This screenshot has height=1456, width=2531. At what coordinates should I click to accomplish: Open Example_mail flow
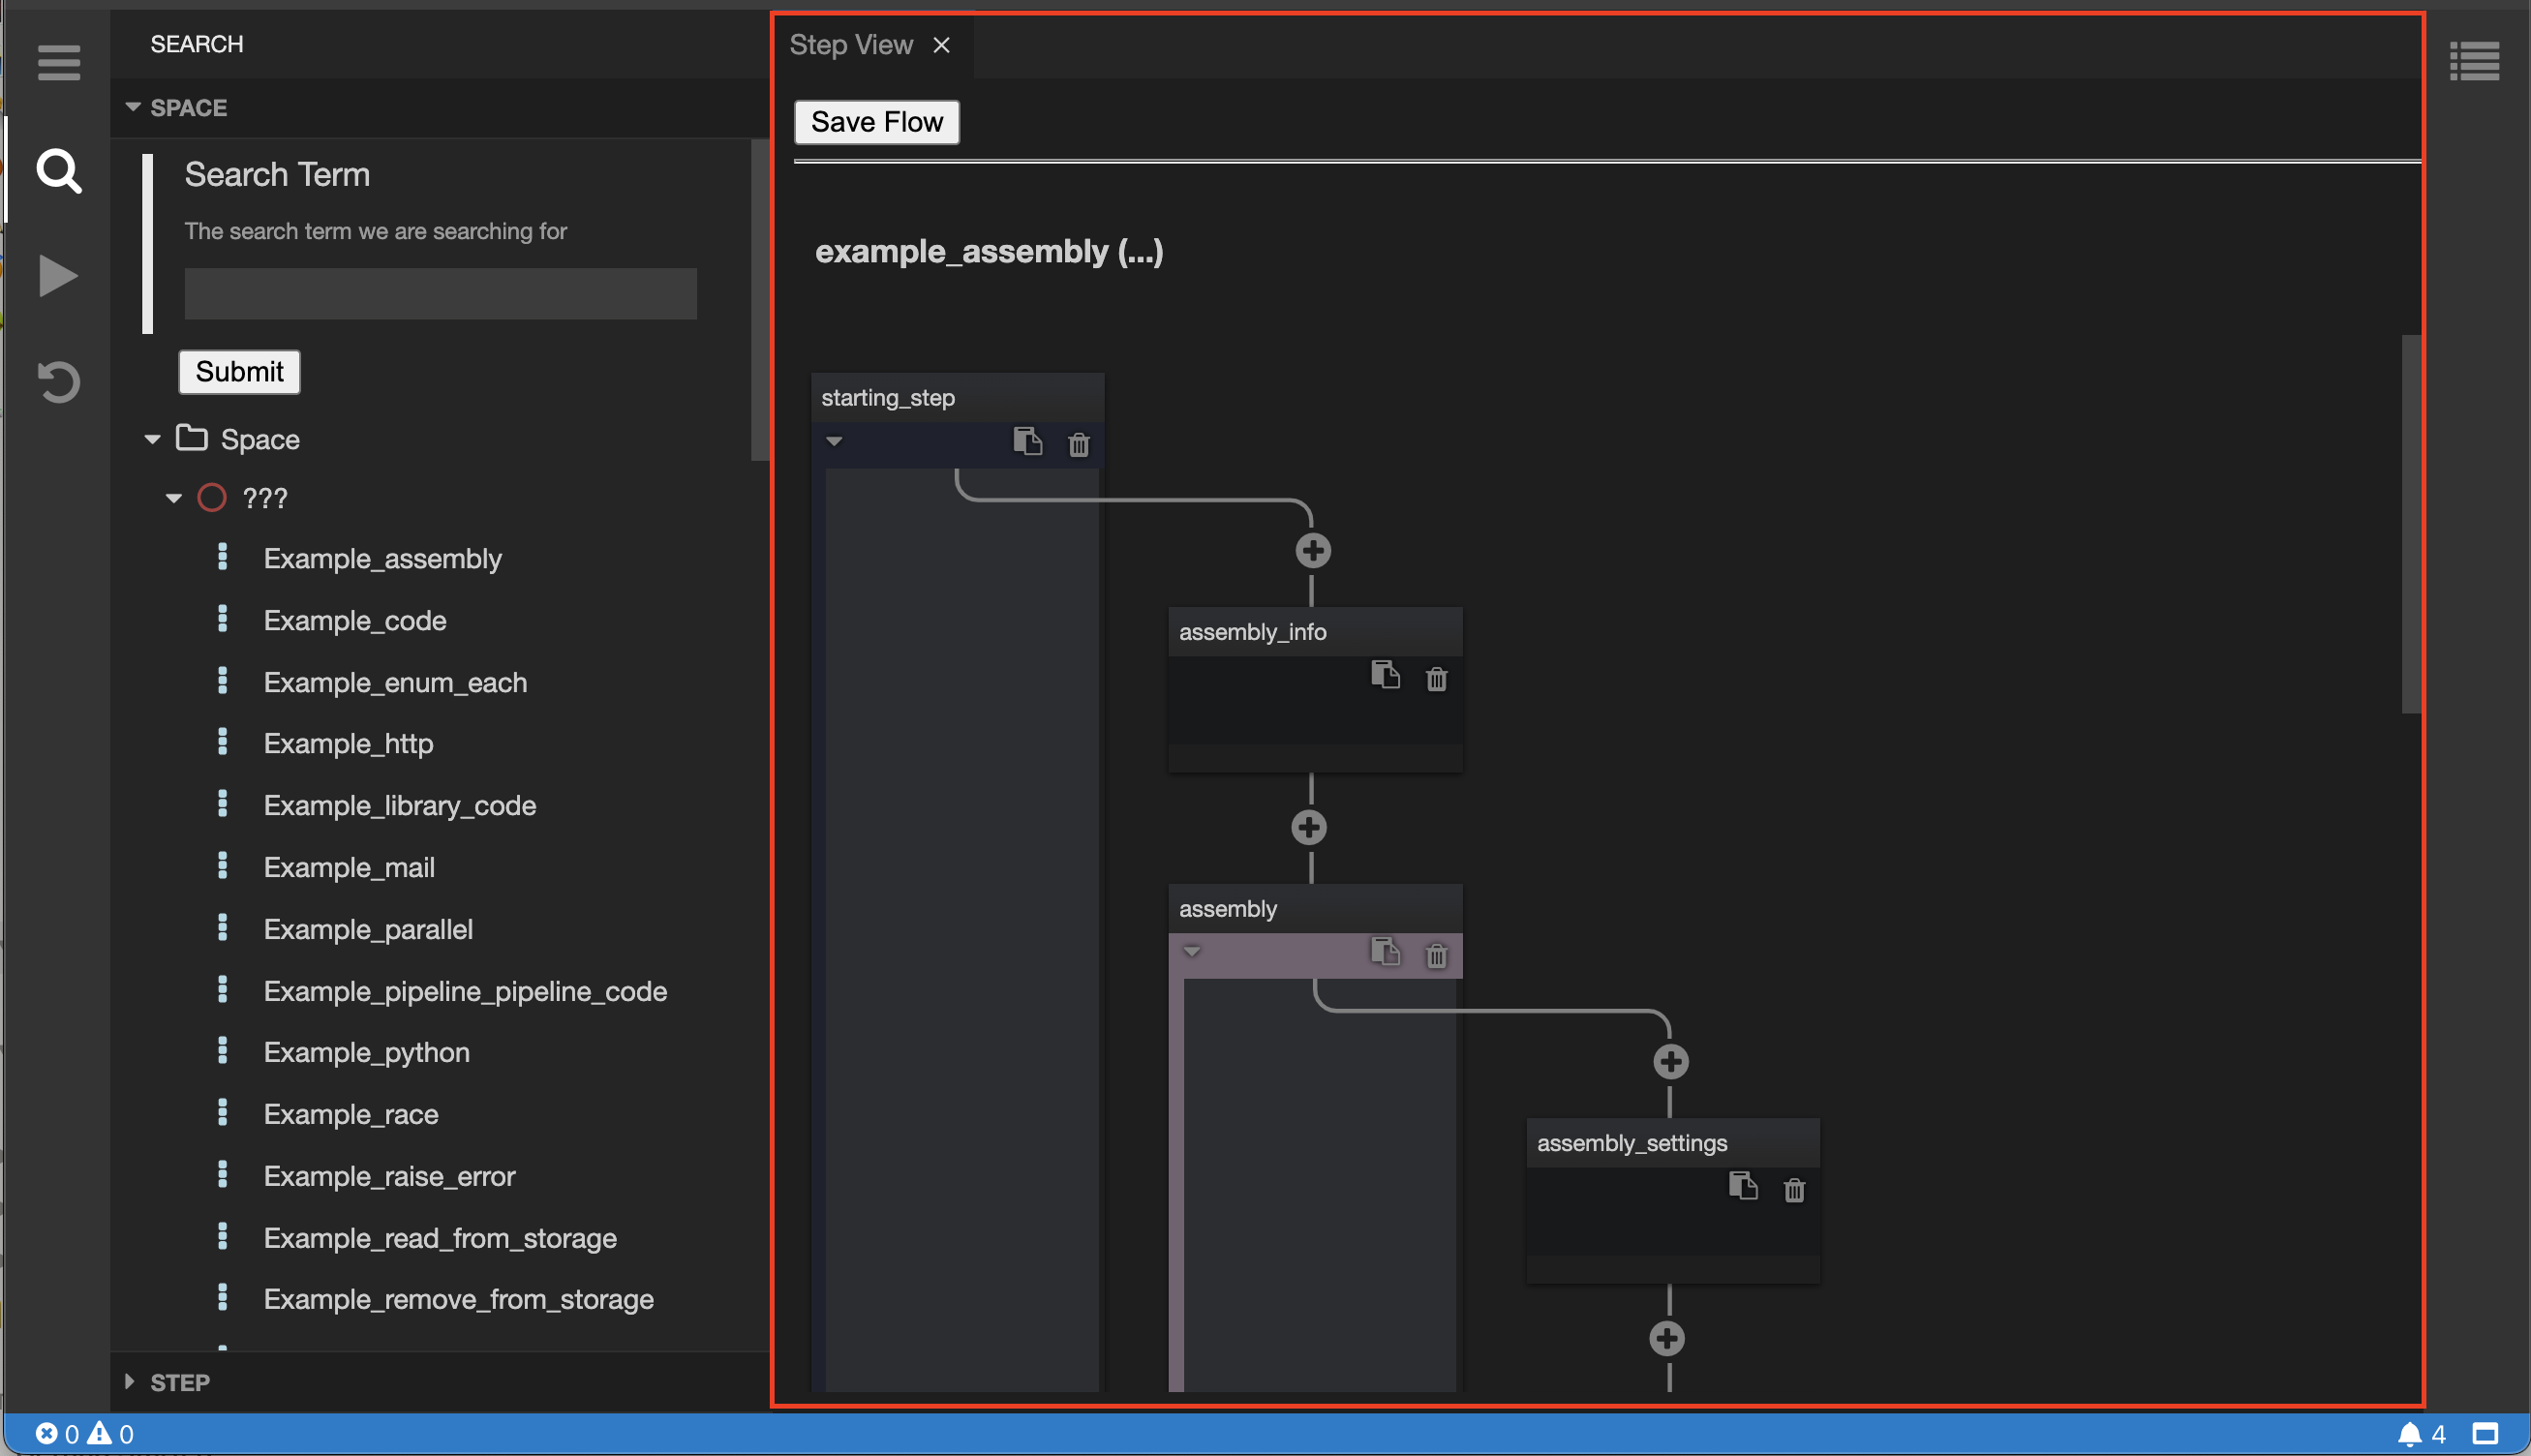coord(348,867)
